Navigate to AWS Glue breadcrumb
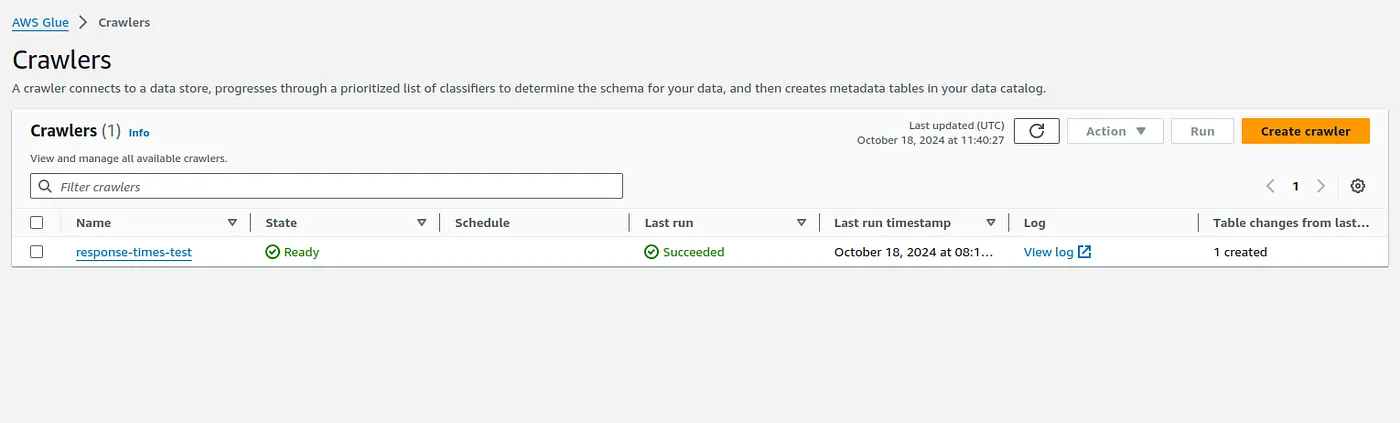1400x423 pixels. coord(39,22)
